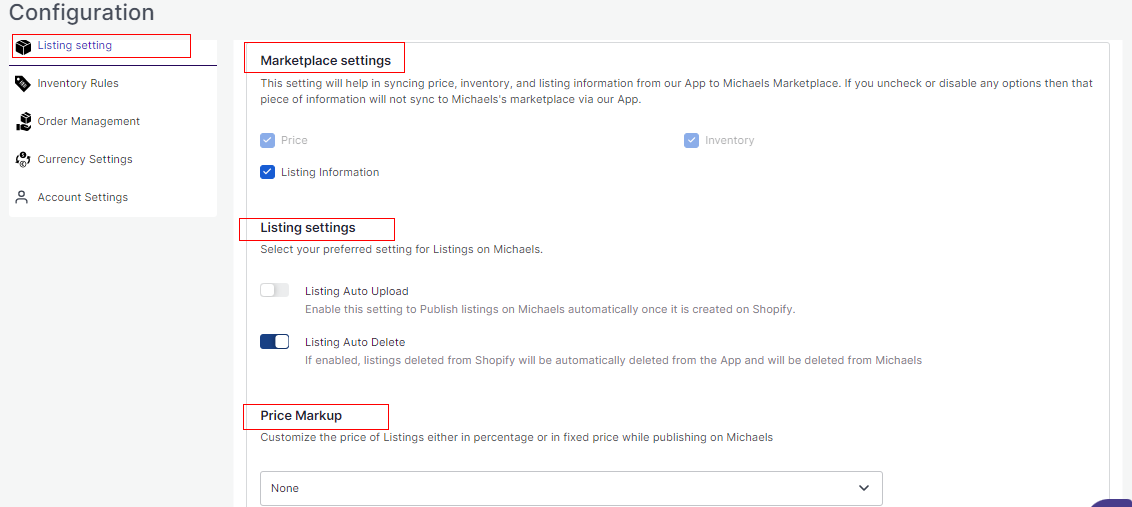
Task: Click the Price Markup dropdown chevron arrow
Action: click(864, 488)
